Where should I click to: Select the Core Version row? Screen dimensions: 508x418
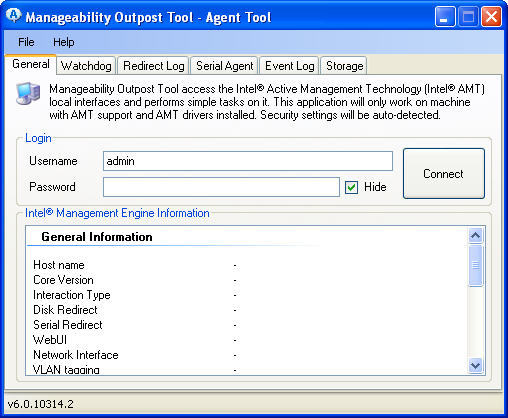pos(246,280)
